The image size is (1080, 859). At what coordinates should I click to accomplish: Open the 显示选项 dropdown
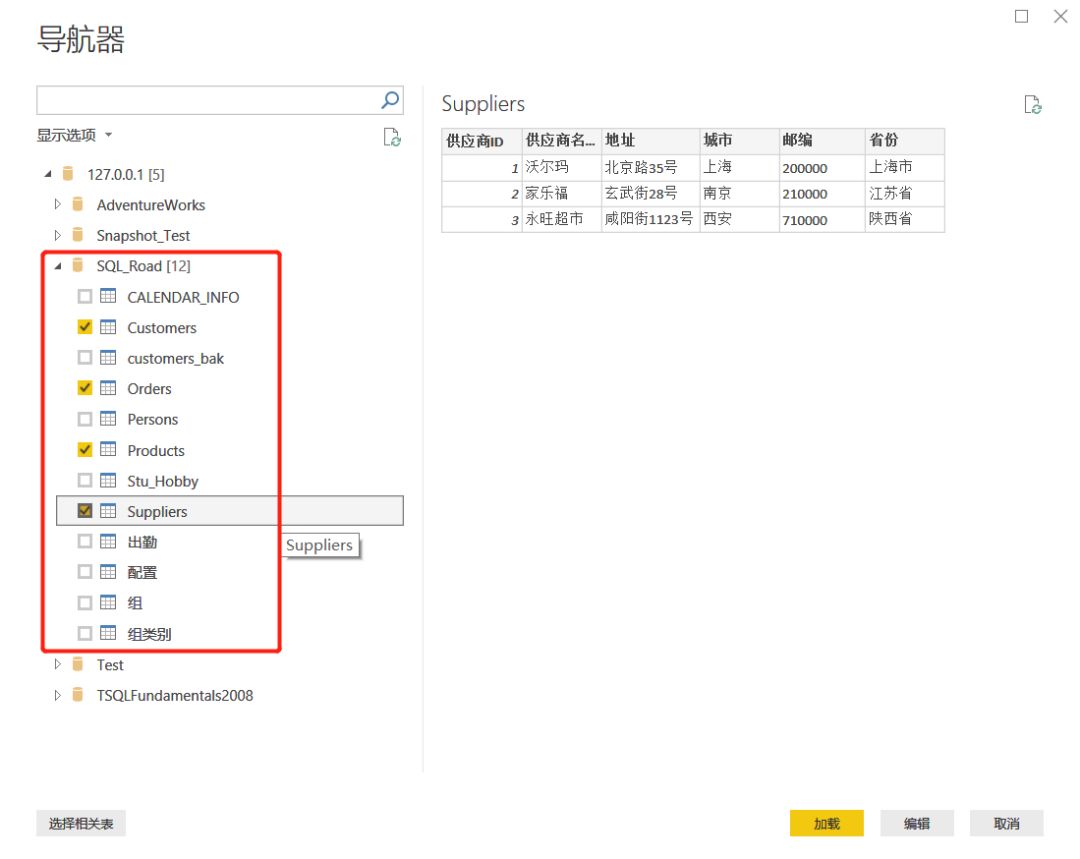click(x=75, y=136)
